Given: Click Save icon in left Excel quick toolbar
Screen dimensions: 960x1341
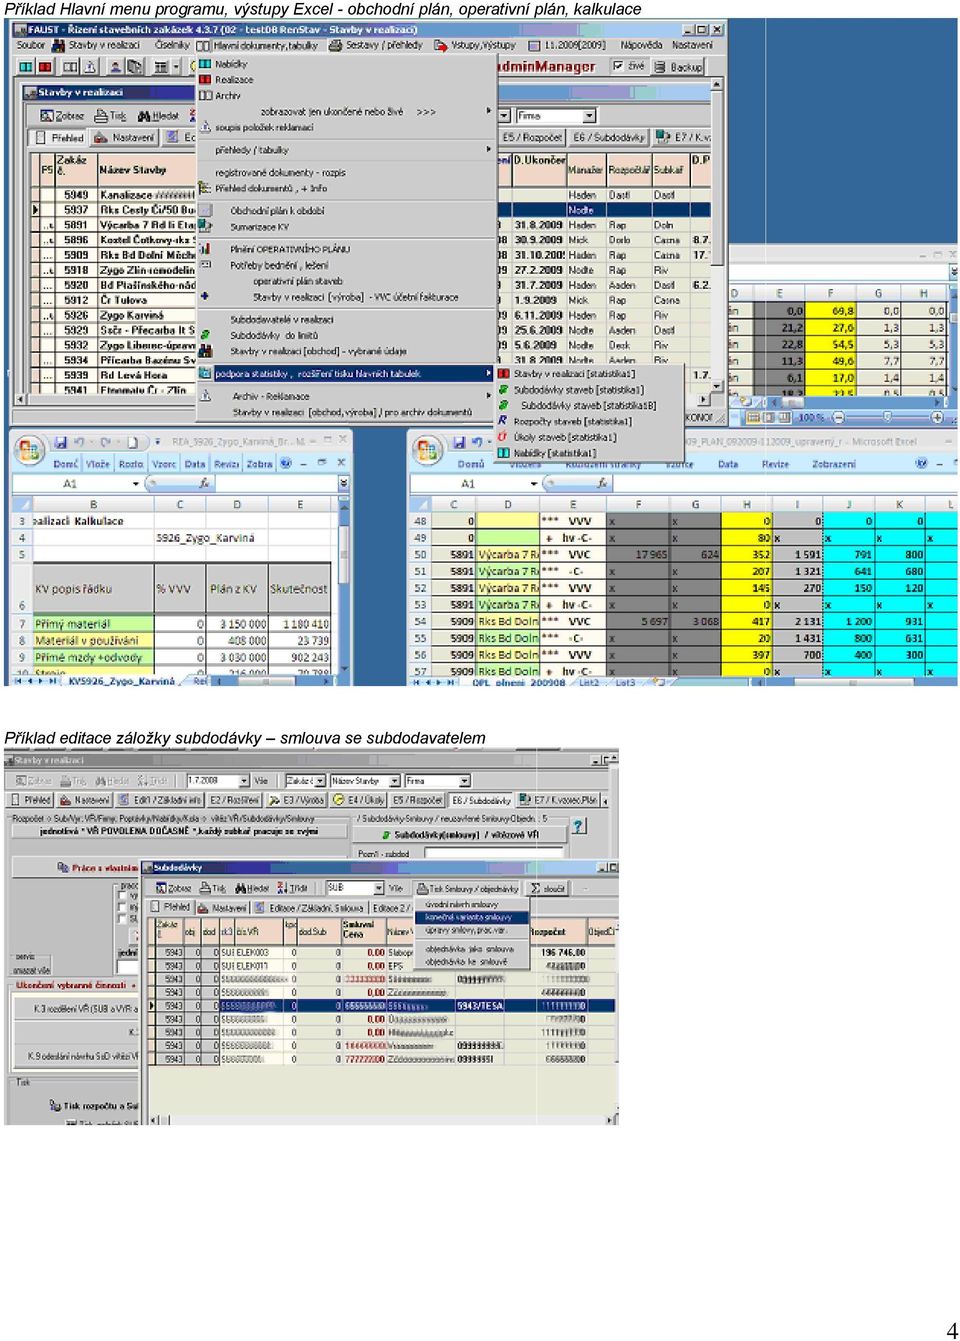Looking at the screenshot, I should coord(61,442).
